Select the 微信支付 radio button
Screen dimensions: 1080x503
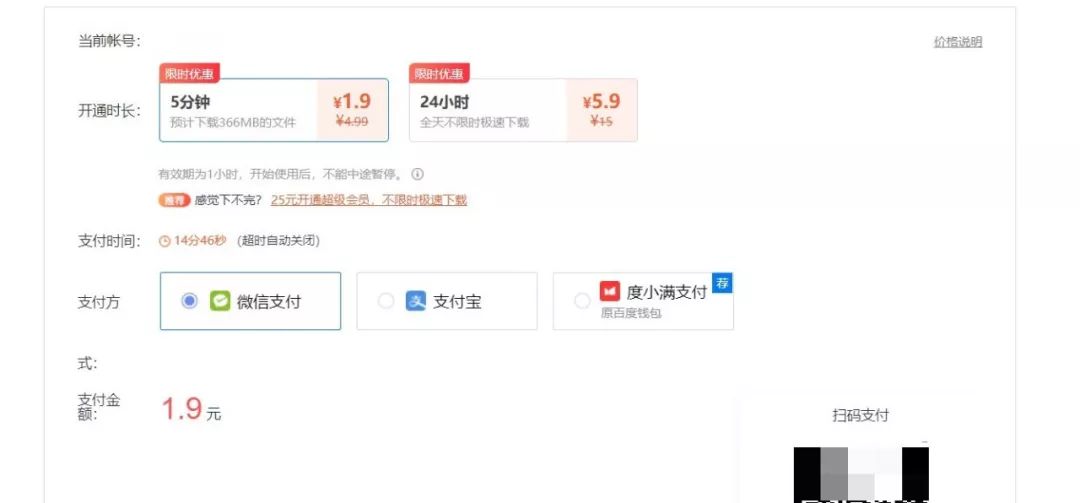[x=189, y=301]
